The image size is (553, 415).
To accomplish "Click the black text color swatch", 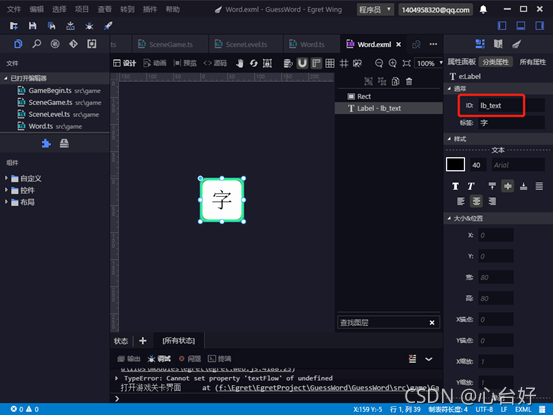I will tap(455, 165).
